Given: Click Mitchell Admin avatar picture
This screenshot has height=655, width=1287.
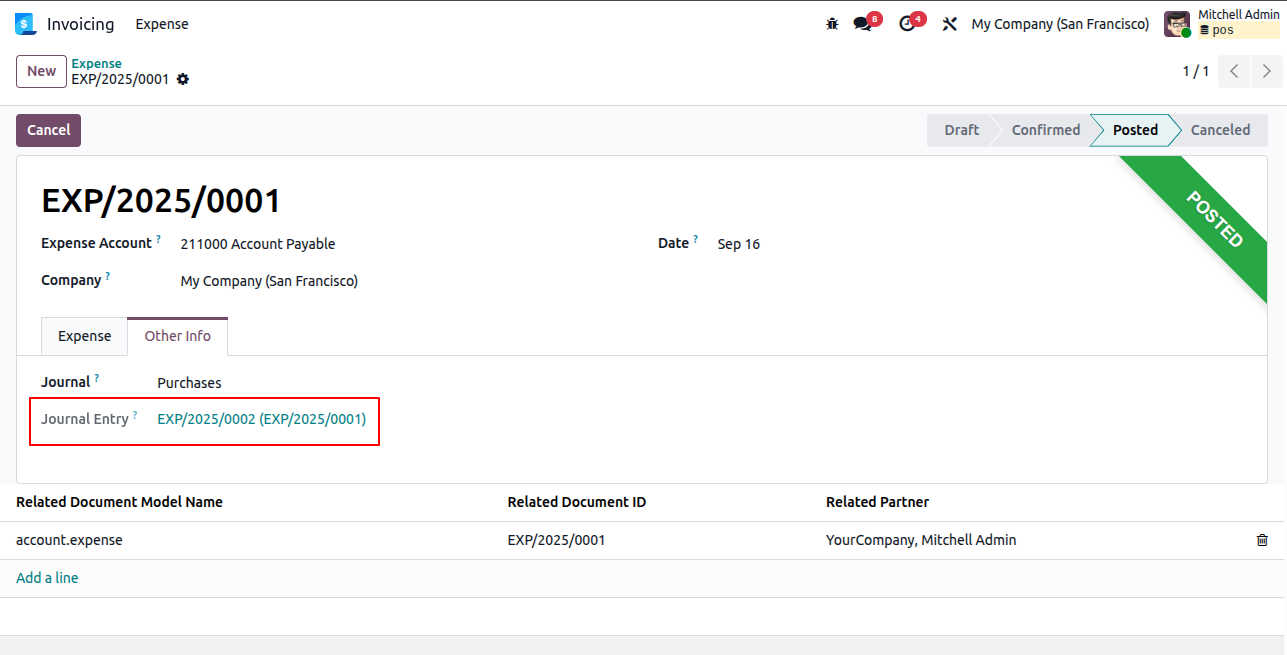Looking at the screenshot, I should pos(1177,24).
